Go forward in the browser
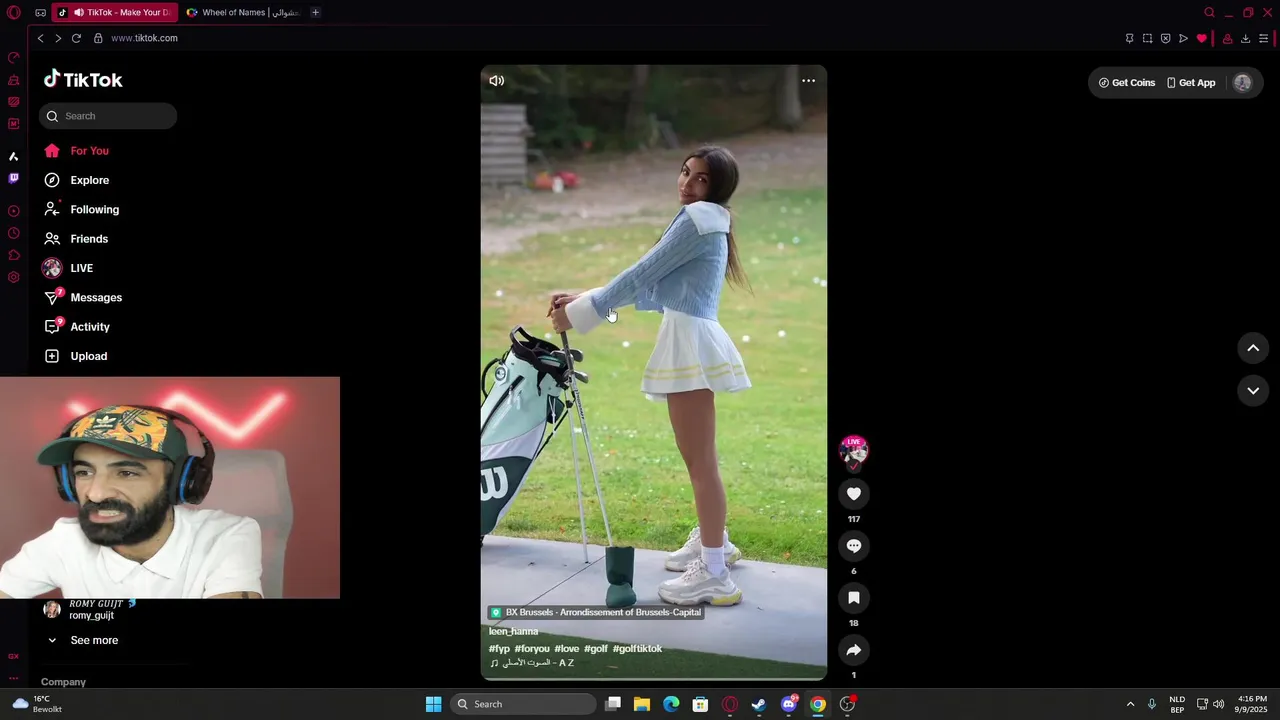 58,38
